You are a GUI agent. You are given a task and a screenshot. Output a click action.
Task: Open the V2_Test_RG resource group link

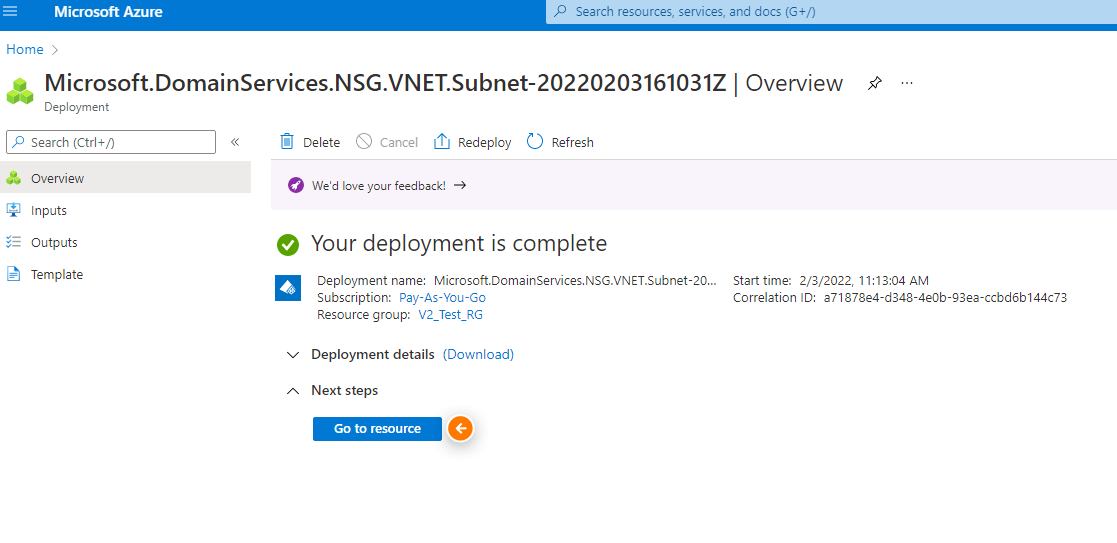[450, 315]
